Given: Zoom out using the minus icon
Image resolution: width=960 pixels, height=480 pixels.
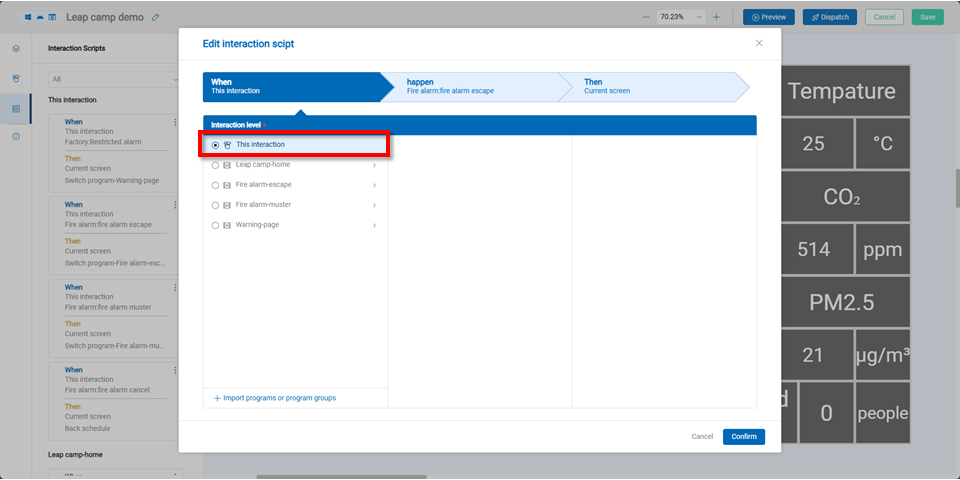Looking at the screenshot, I should (646, 17).
